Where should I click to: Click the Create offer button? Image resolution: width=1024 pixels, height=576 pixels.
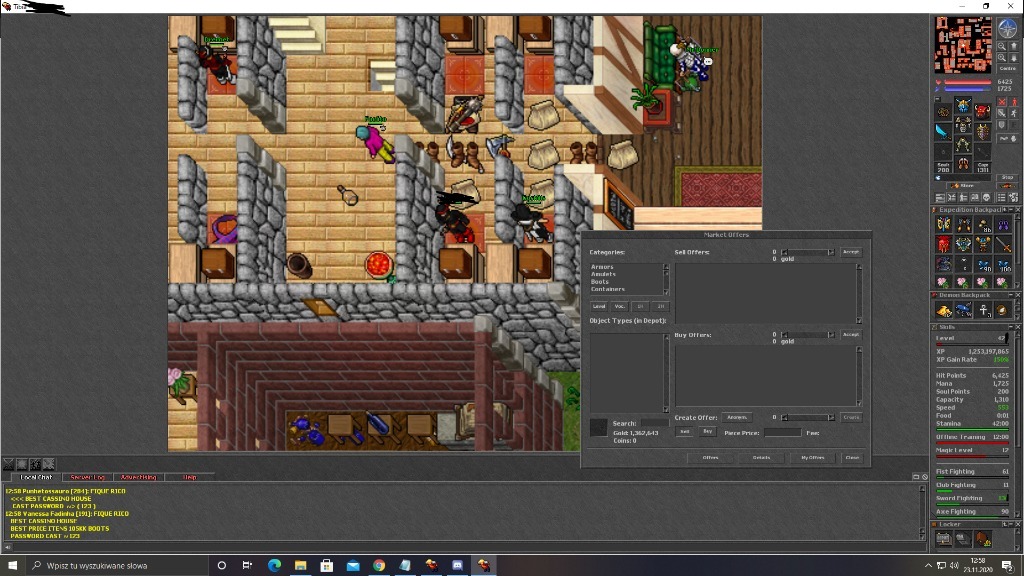(850, 417)
